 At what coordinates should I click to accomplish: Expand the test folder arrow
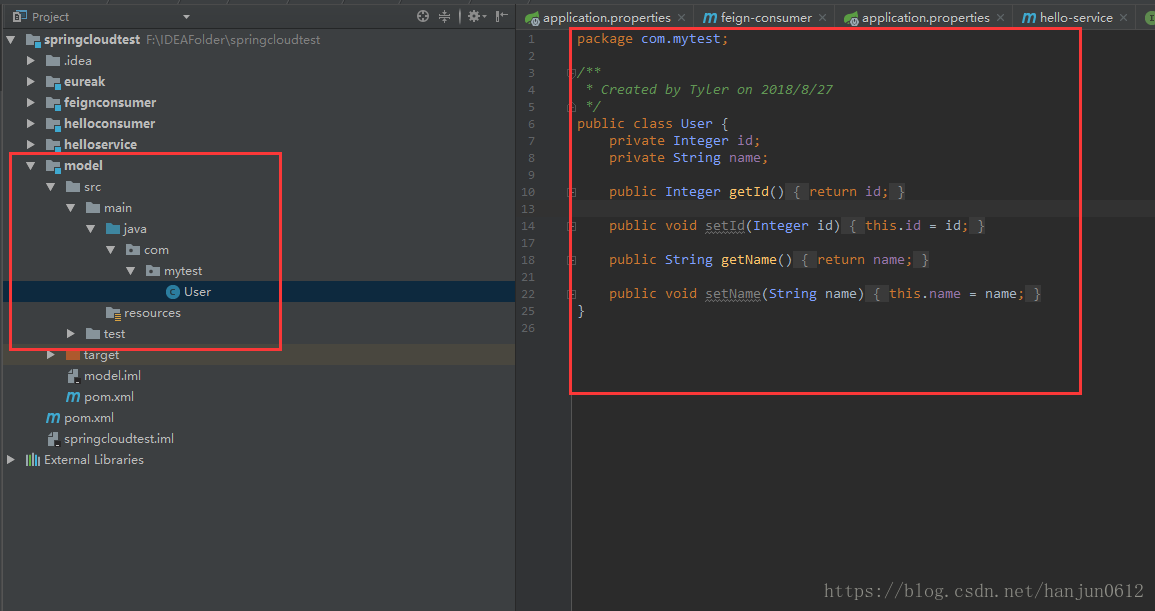(x=71, y=334)
